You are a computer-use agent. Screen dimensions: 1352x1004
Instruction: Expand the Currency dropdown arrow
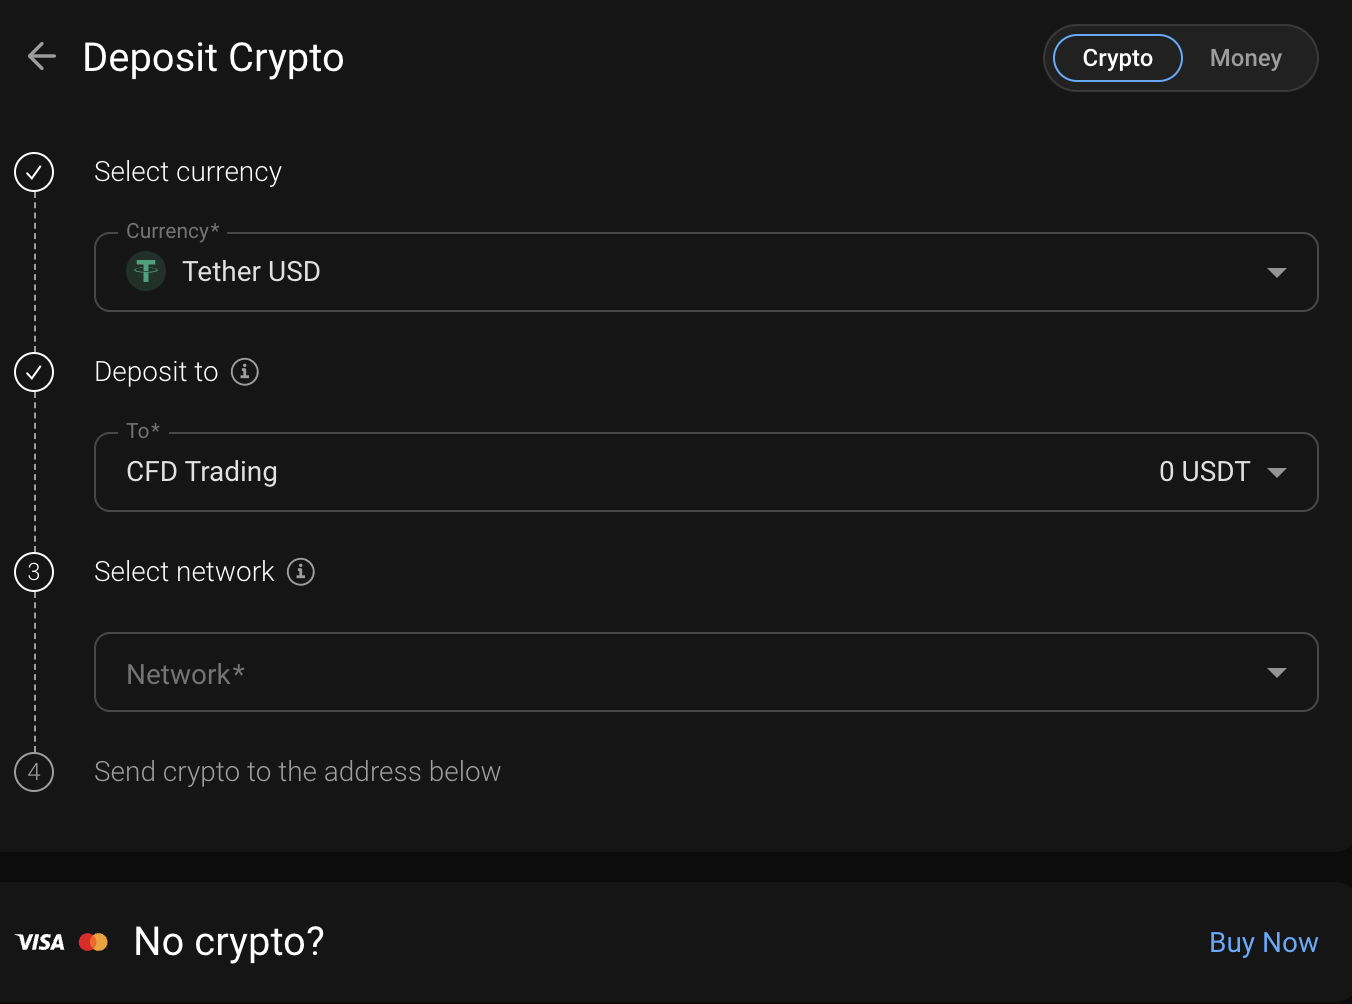[x=1277, y=272]
